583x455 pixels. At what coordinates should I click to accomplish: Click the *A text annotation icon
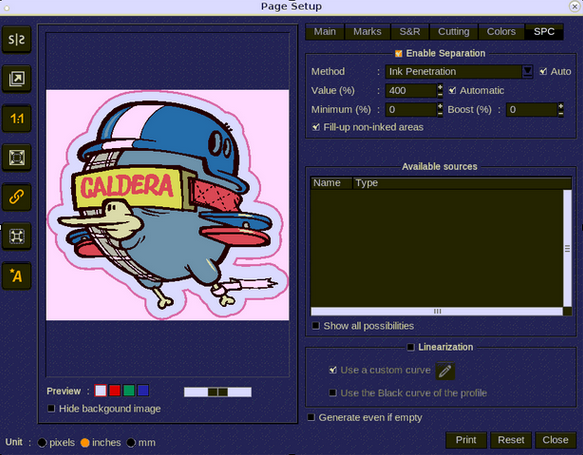pyautogui.click(x=16, y=276)
